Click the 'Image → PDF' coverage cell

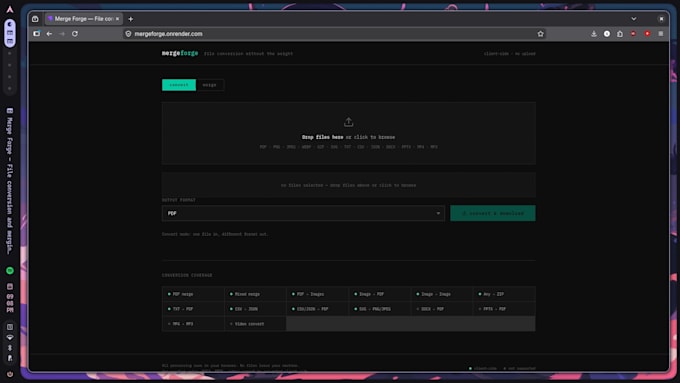click(x=379, y=294)
